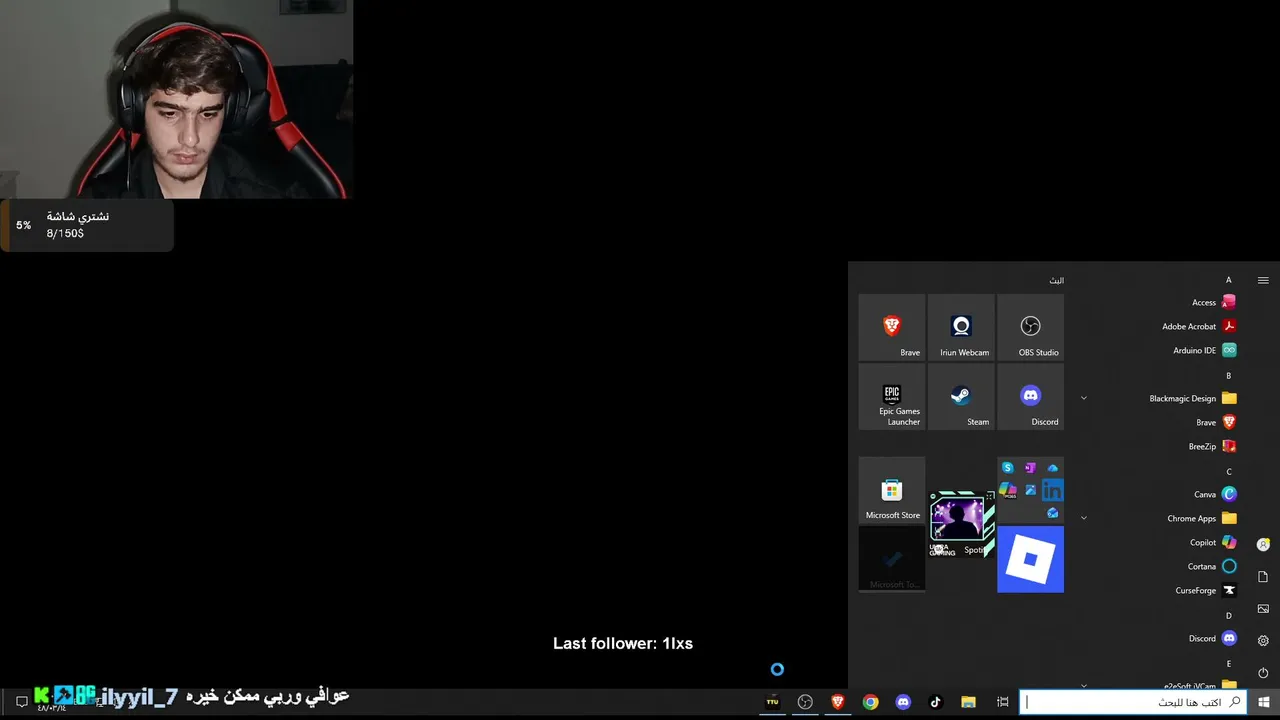
Task: Switch to Brave on the taskbar
Action: tap(837, 702)
